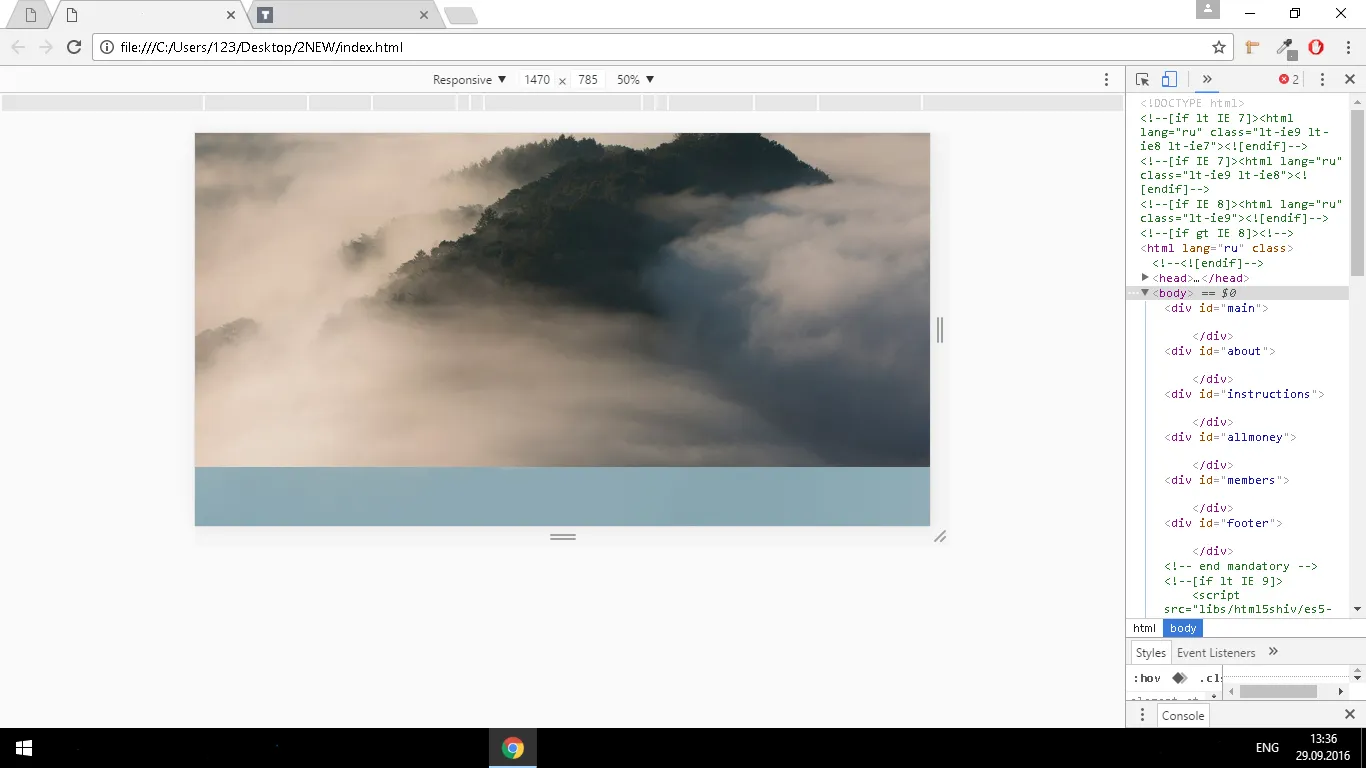The height and width of the screenshot is (768, 1366).
Task: Expand the head element node
Action: pyautogui.click(x=1146, y=278)
